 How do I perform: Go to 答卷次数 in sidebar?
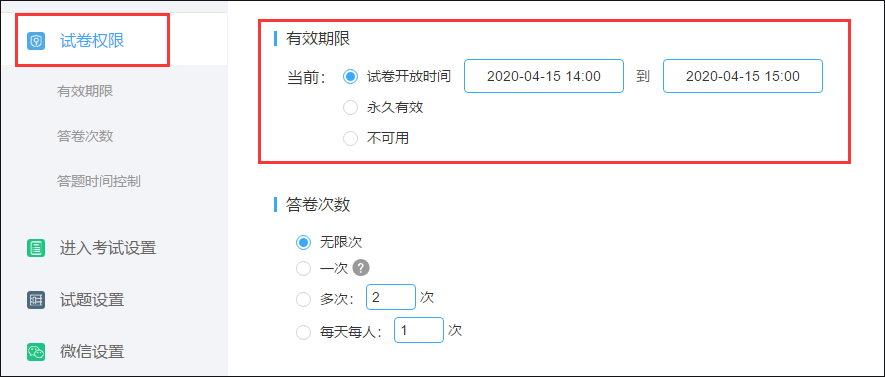[x=85, y=137]
